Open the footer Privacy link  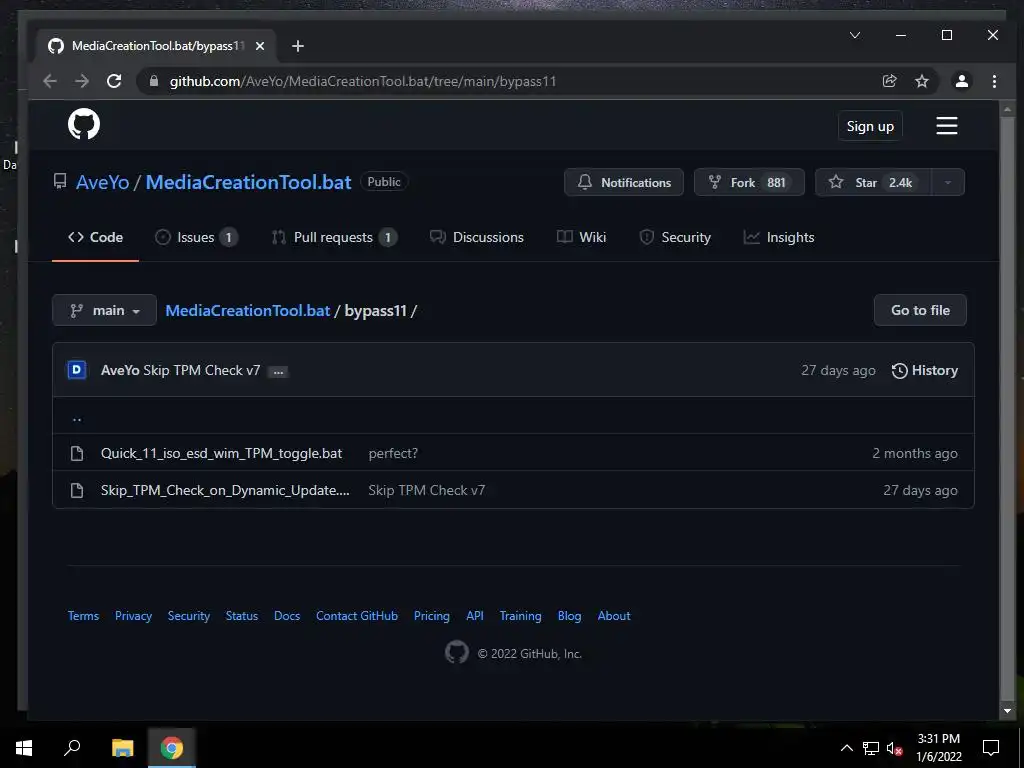point(133,615)
